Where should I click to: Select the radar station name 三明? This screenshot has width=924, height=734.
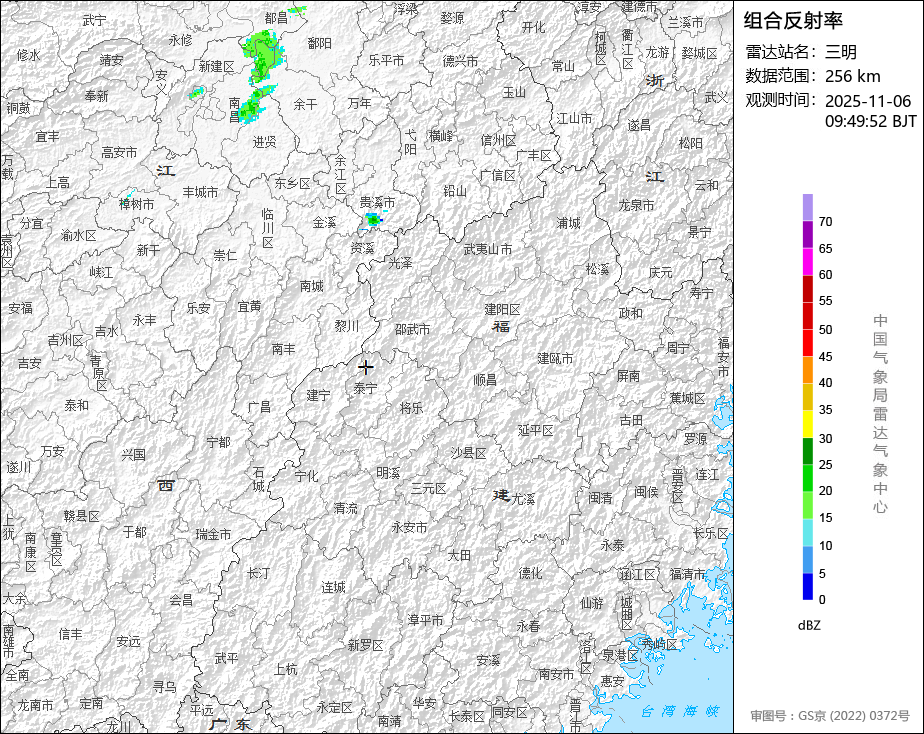pyautogui.click(x=841, y=52)
